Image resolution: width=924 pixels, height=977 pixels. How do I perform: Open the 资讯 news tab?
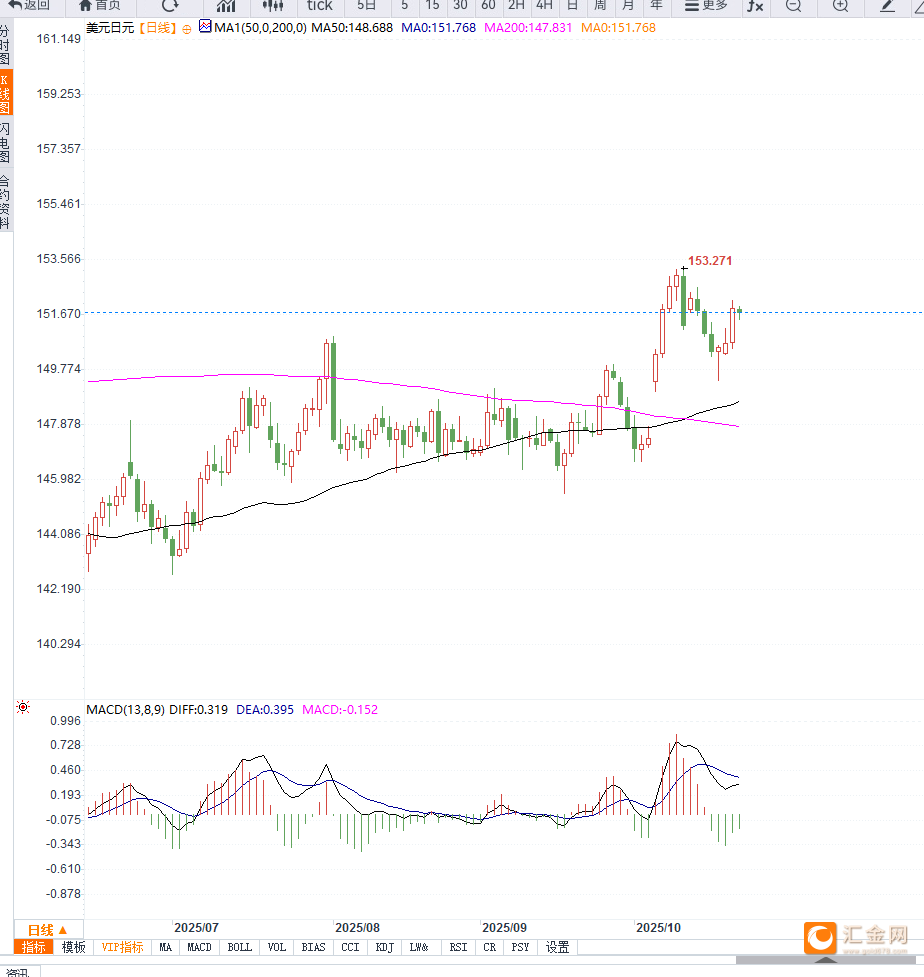tap(19, 972)
